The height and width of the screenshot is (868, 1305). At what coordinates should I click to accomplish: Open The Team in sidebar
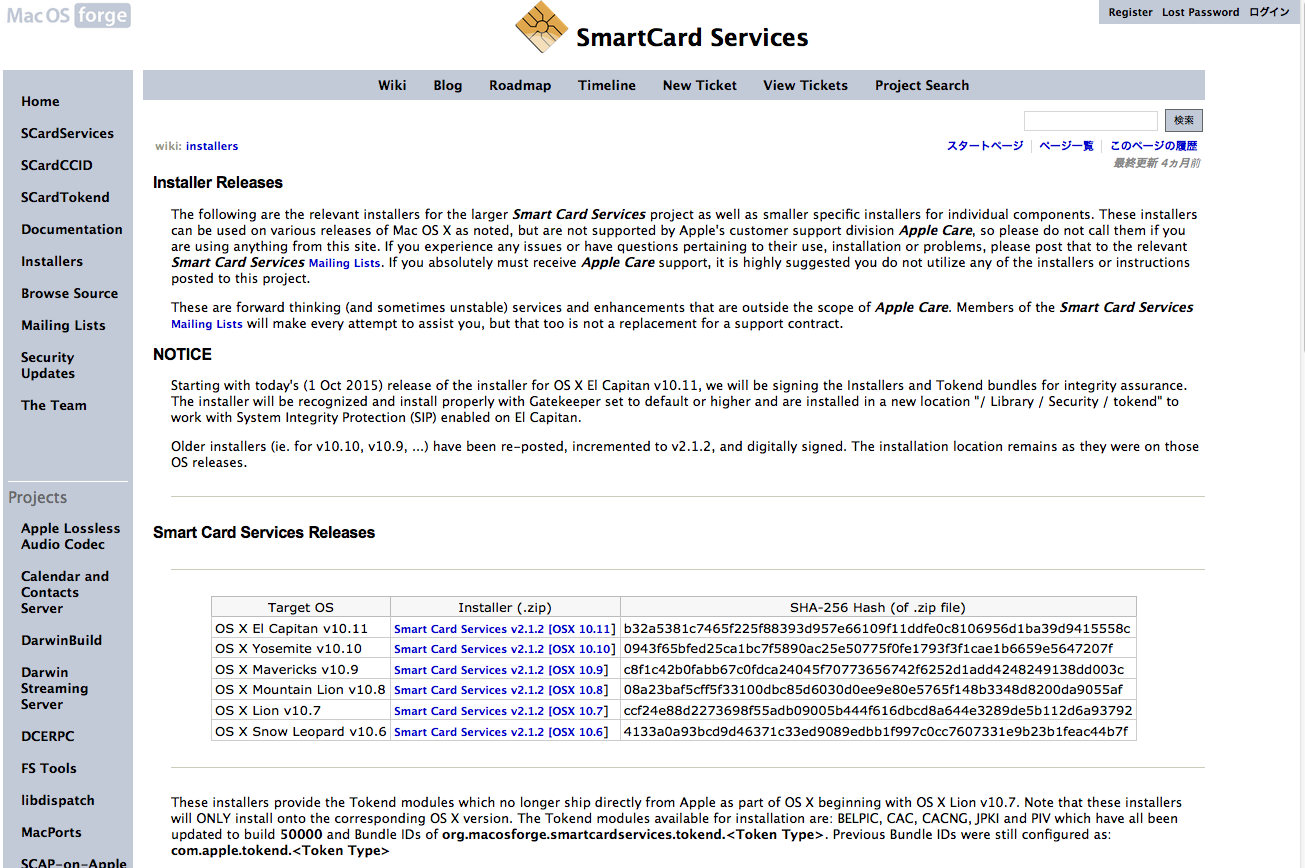[54, 405]
